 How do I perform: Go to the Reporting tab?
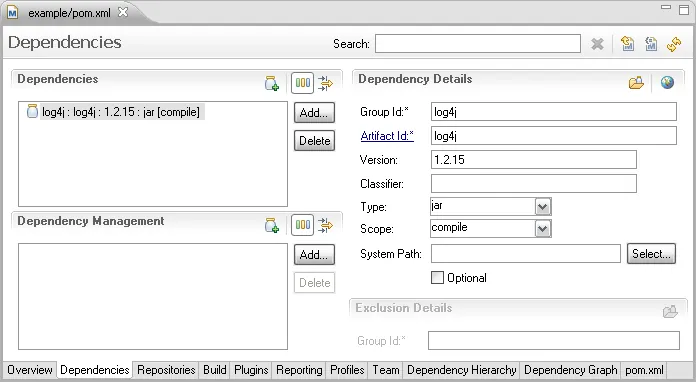click(299, 370)
